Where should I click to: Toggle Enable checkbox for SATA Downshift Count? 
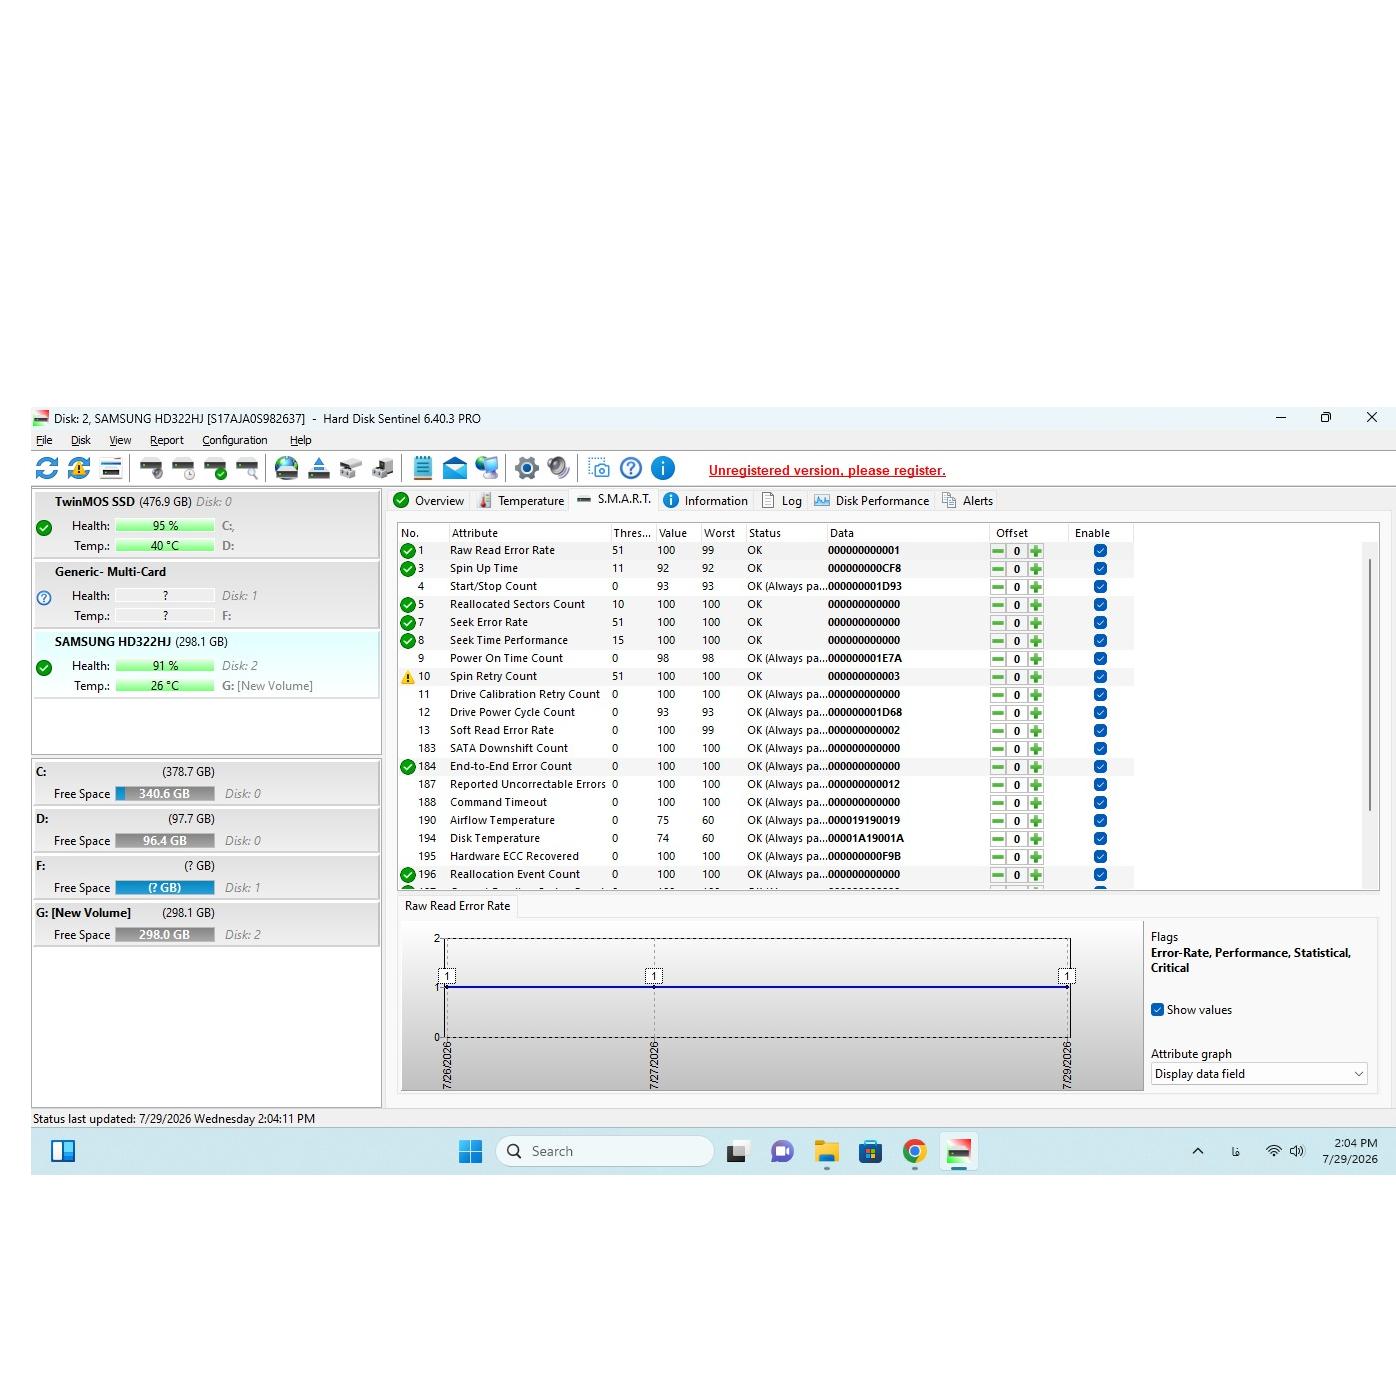click(1100, 749)
